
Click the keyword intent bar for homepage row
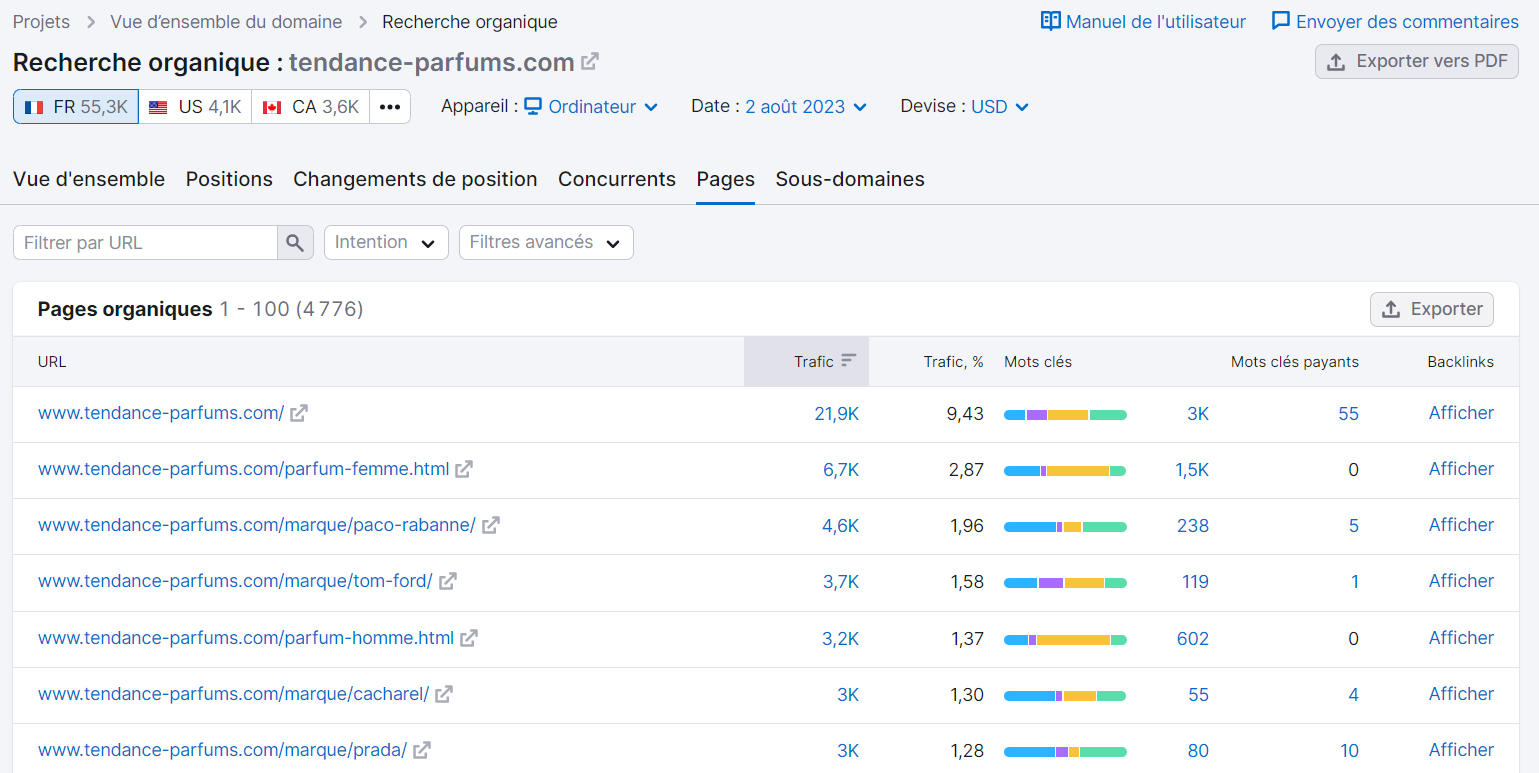(1065, 414)
